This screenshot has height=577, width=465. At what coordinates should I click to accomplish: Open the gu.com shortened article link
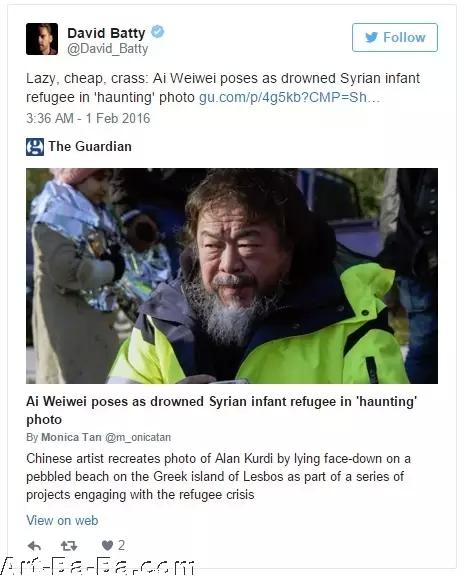click(x=289, y=98)
